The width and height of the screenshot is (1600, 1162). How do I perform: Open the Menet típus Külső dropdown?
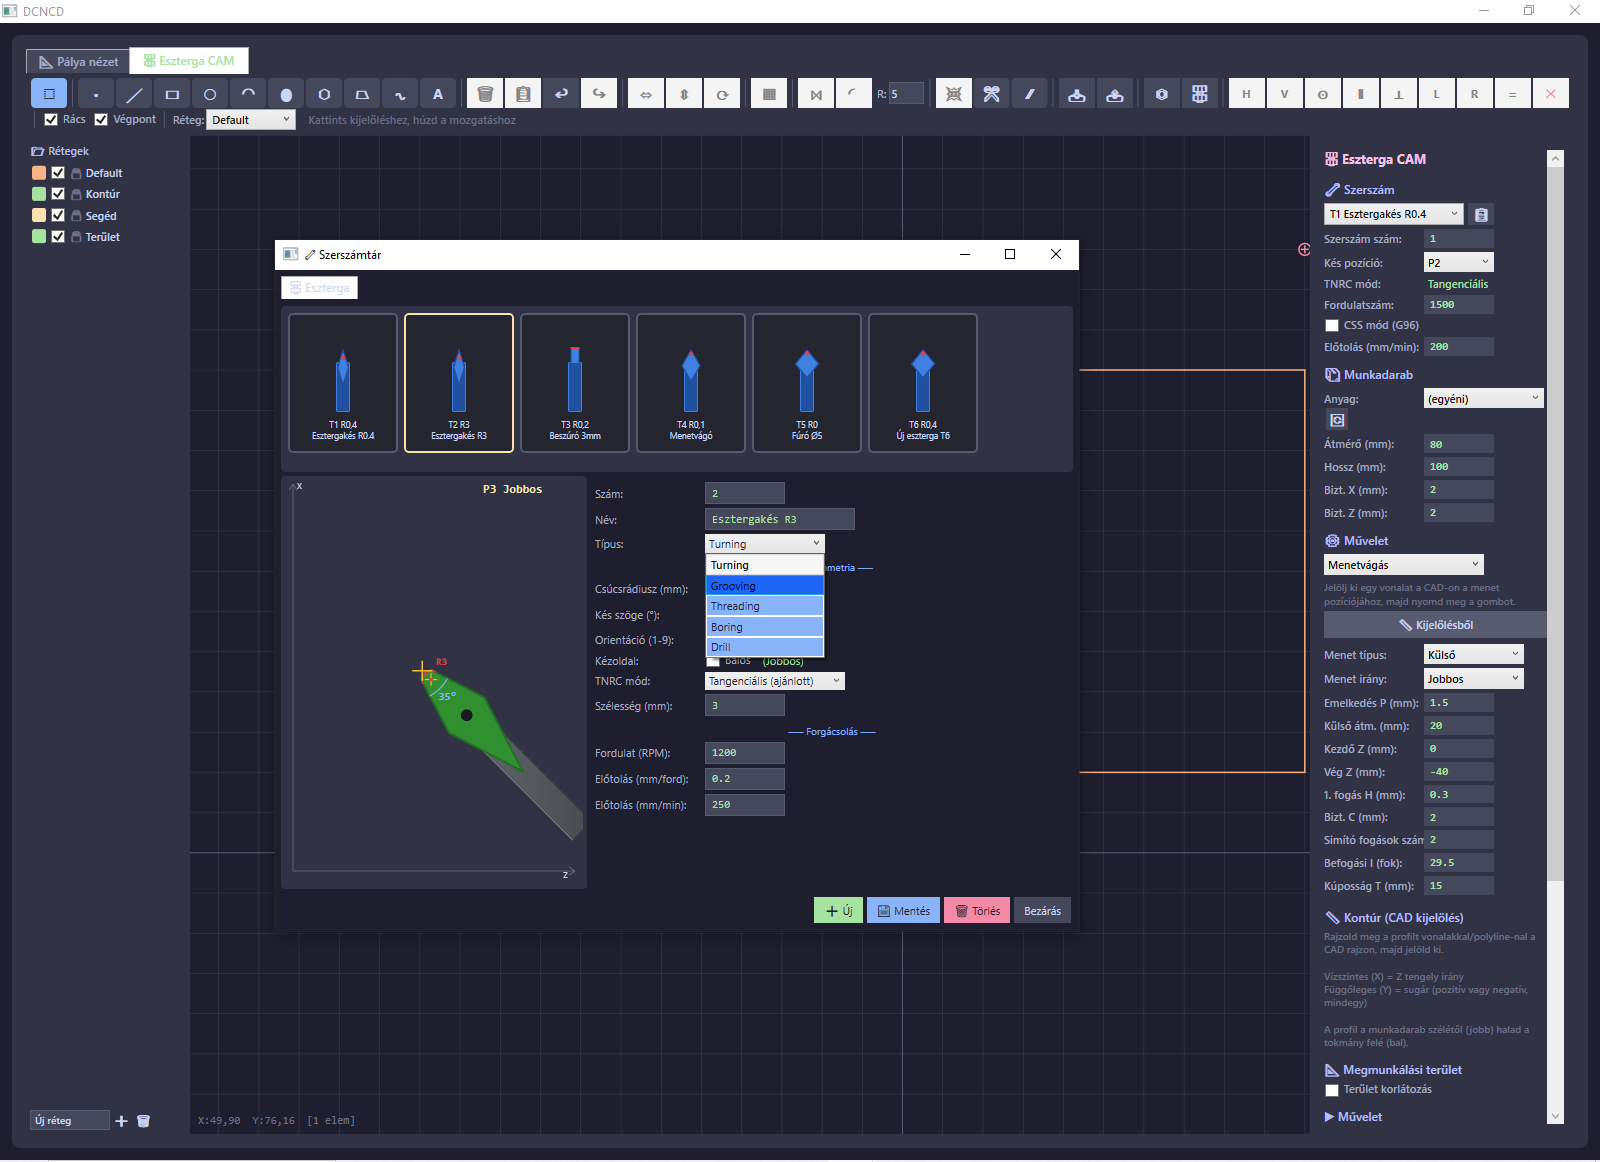click(x=1474, y=655)
